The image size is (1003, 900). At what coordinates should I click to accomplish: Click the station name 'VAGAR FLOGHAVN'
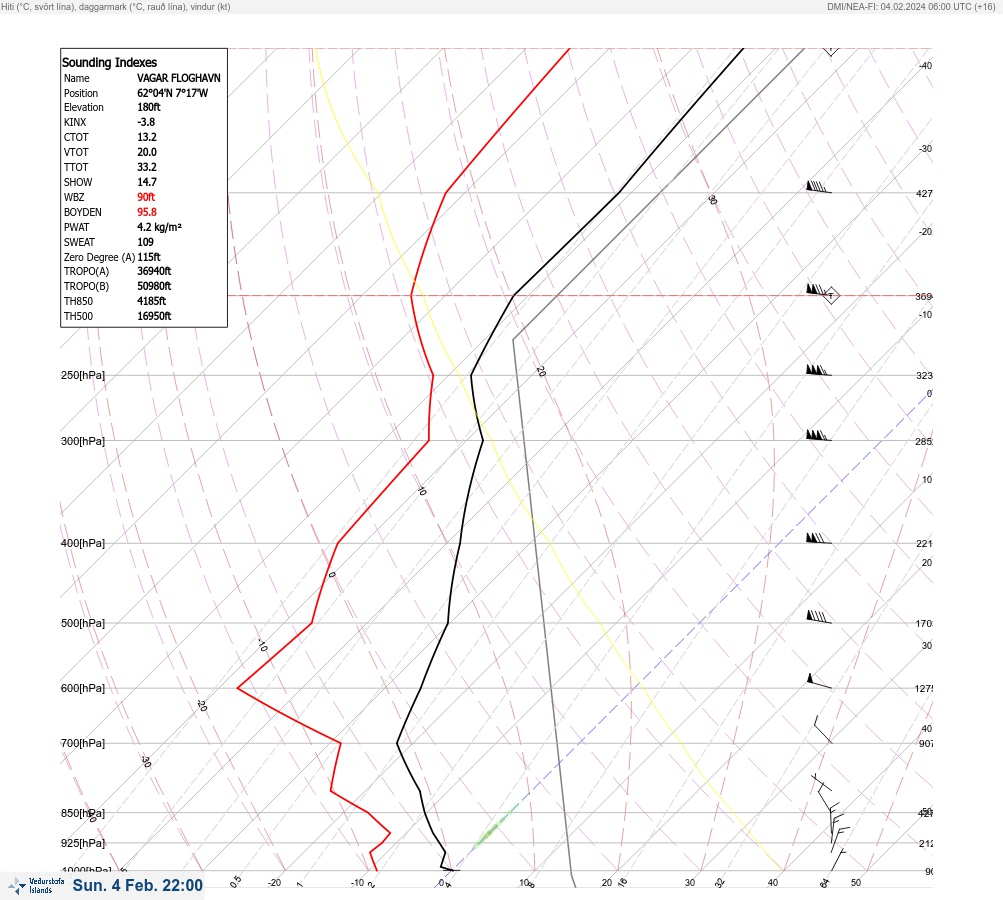click(178, 78)
